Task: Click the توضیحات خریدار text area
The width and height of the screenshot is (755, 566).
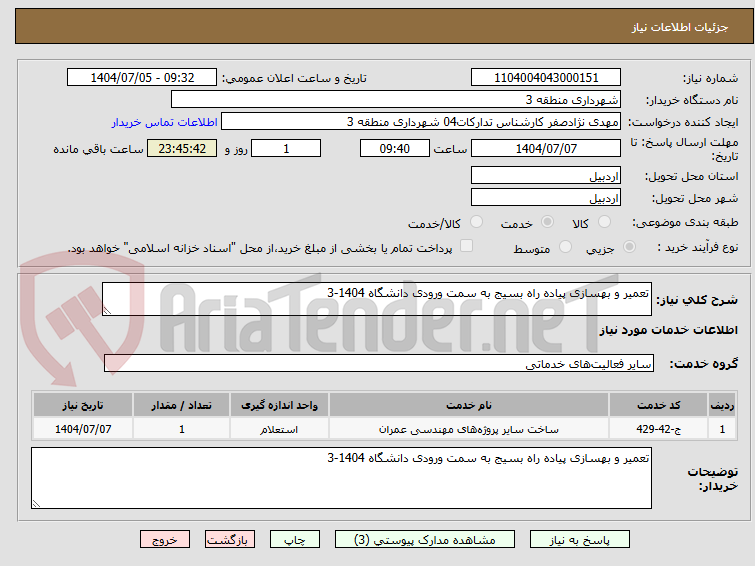Action: pyautogui.click(x=341, y=478)
